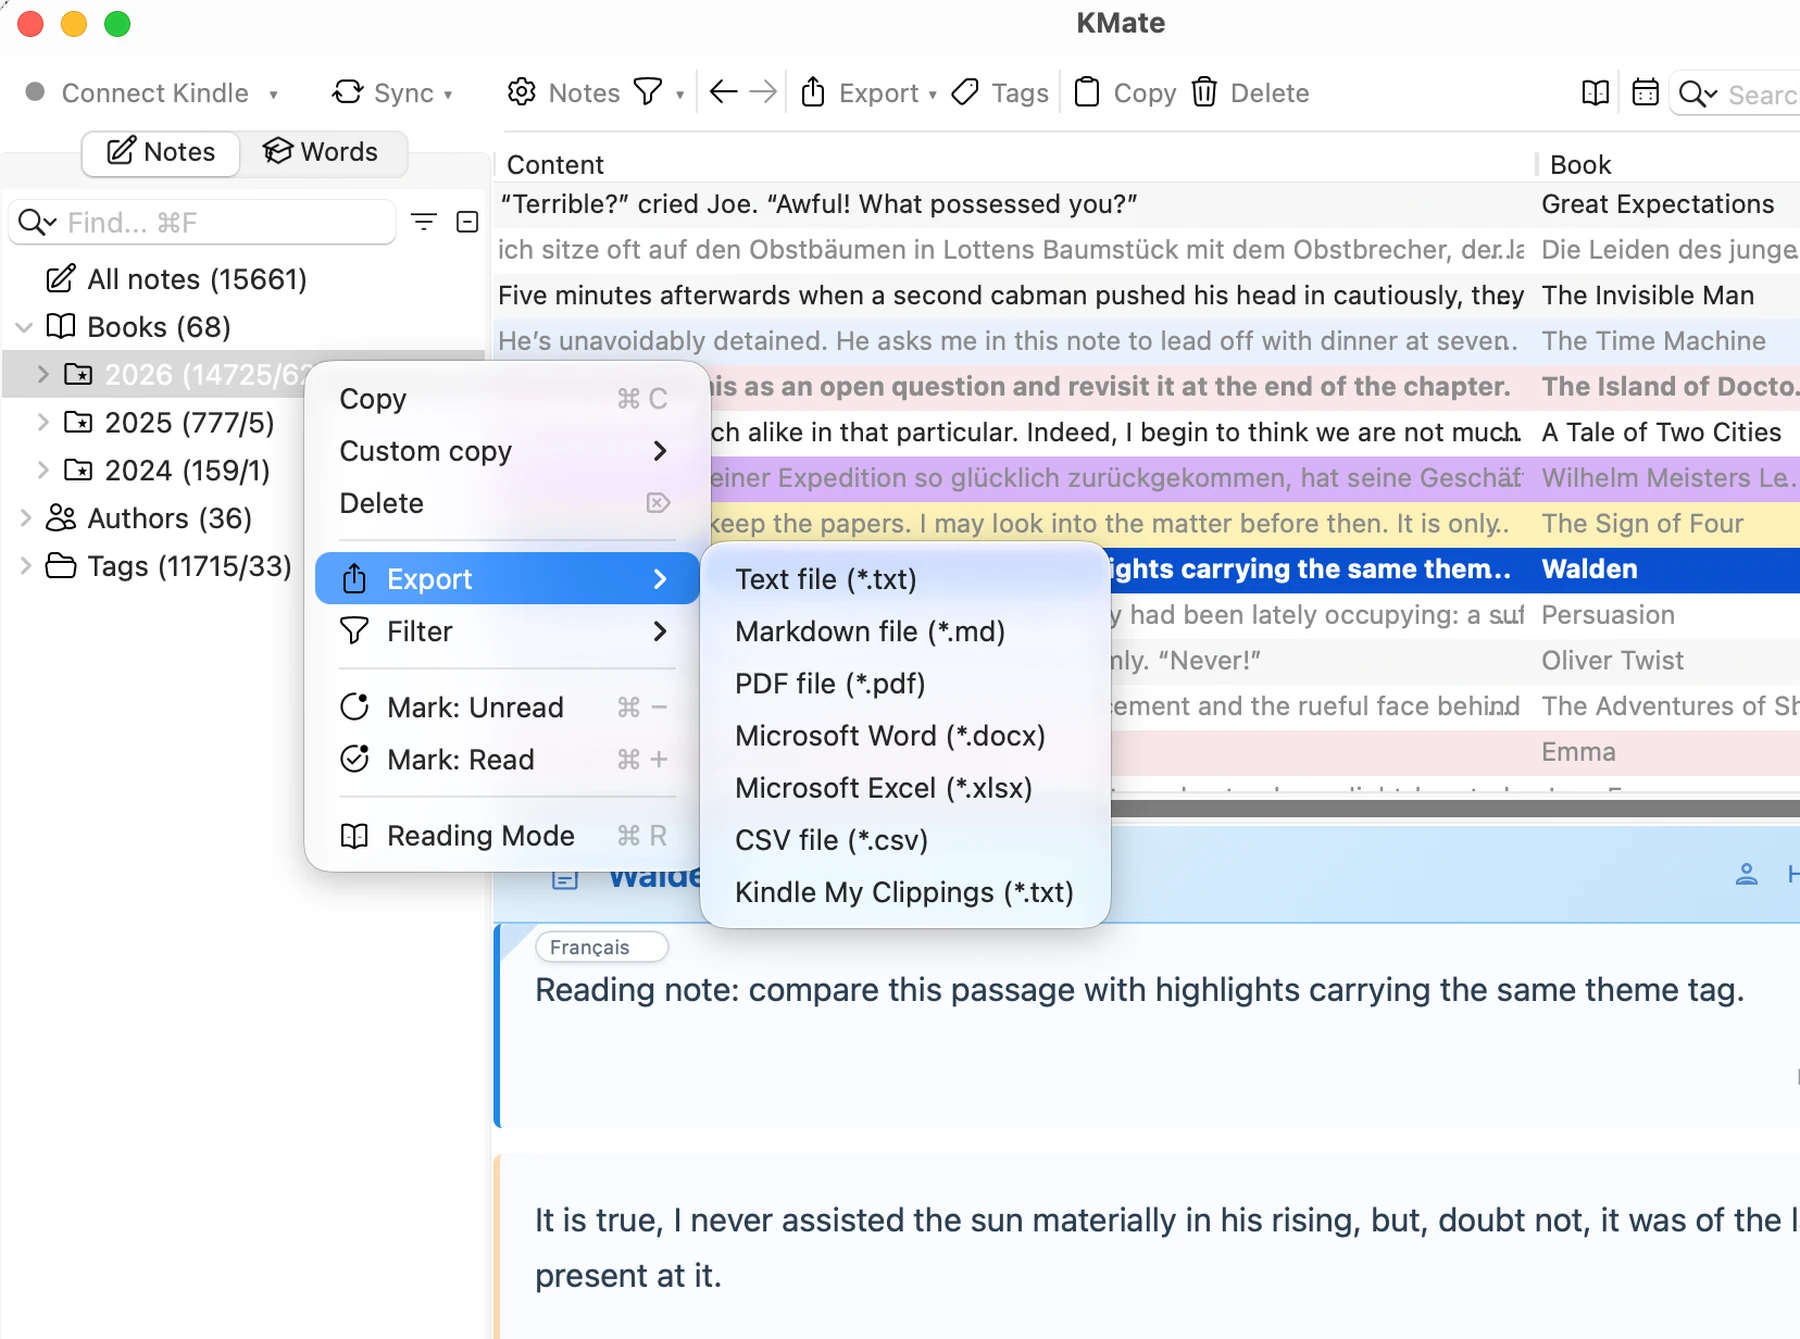Select the Notes tab
The width and height of the screenshot is (1800, 1339).
coord(161,152)
